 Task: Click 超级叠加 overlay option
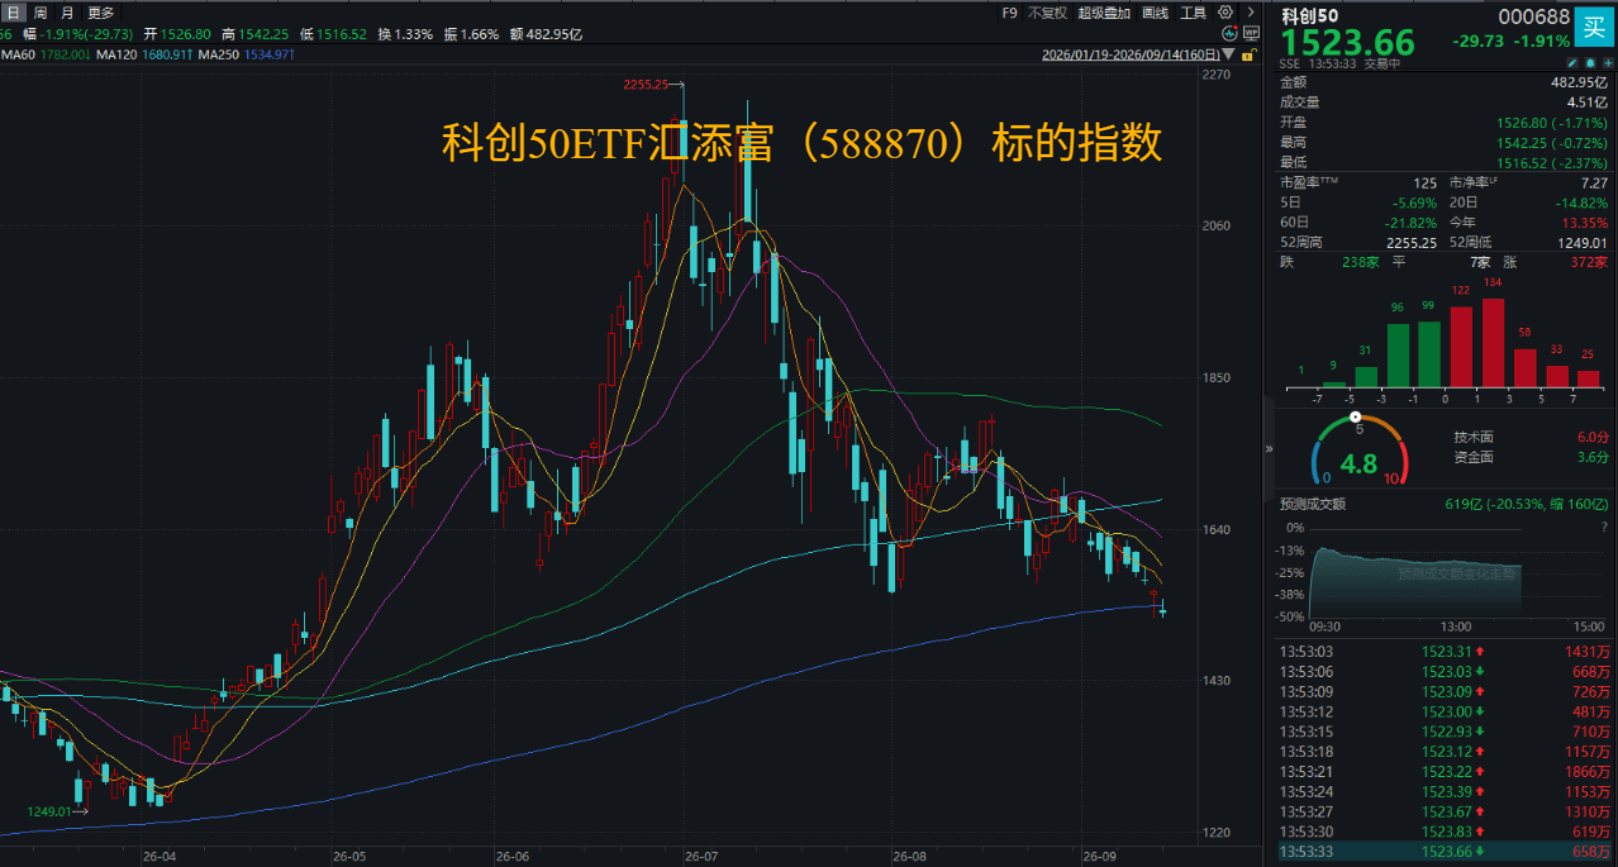(x=1104, y=13)
